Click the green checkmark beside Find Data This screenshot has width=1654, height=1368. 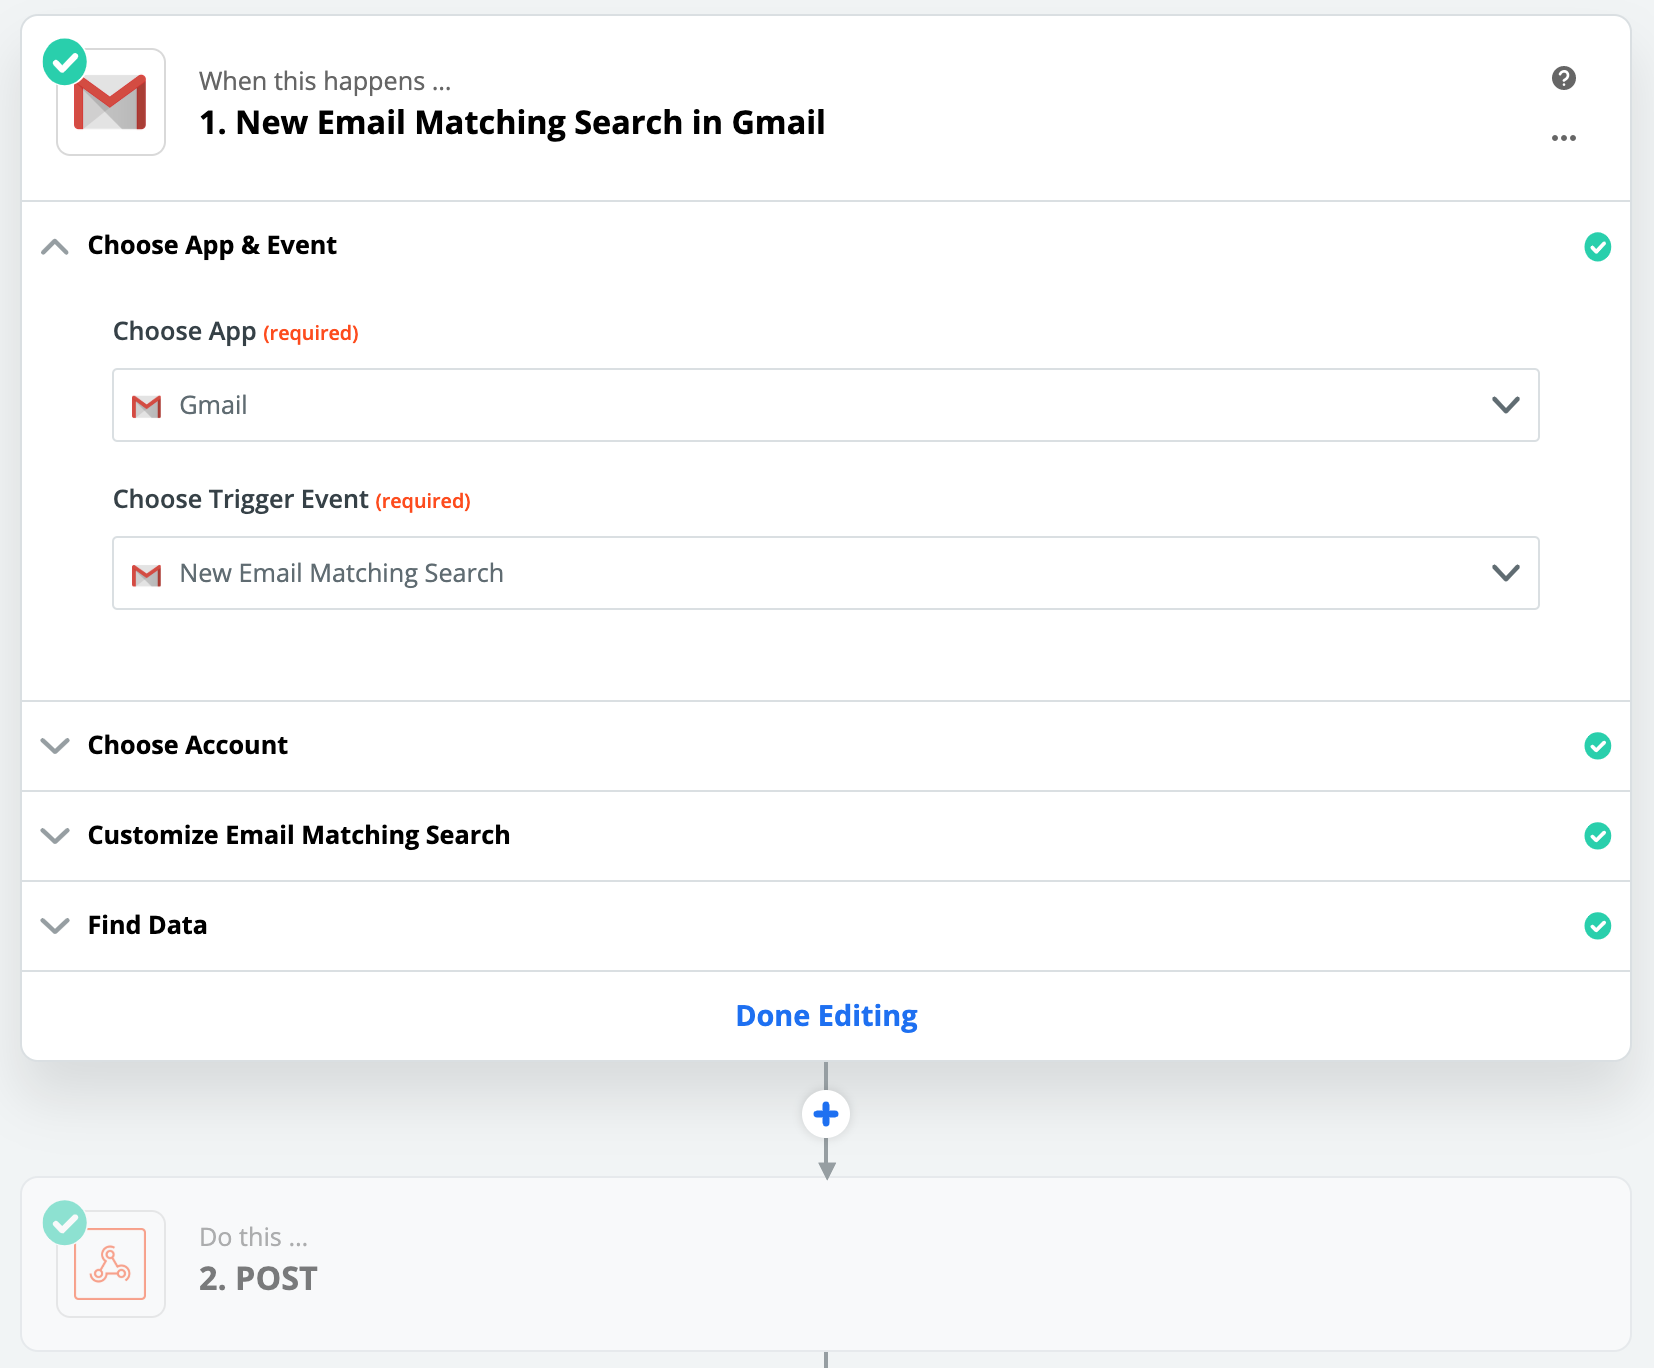1598,926
